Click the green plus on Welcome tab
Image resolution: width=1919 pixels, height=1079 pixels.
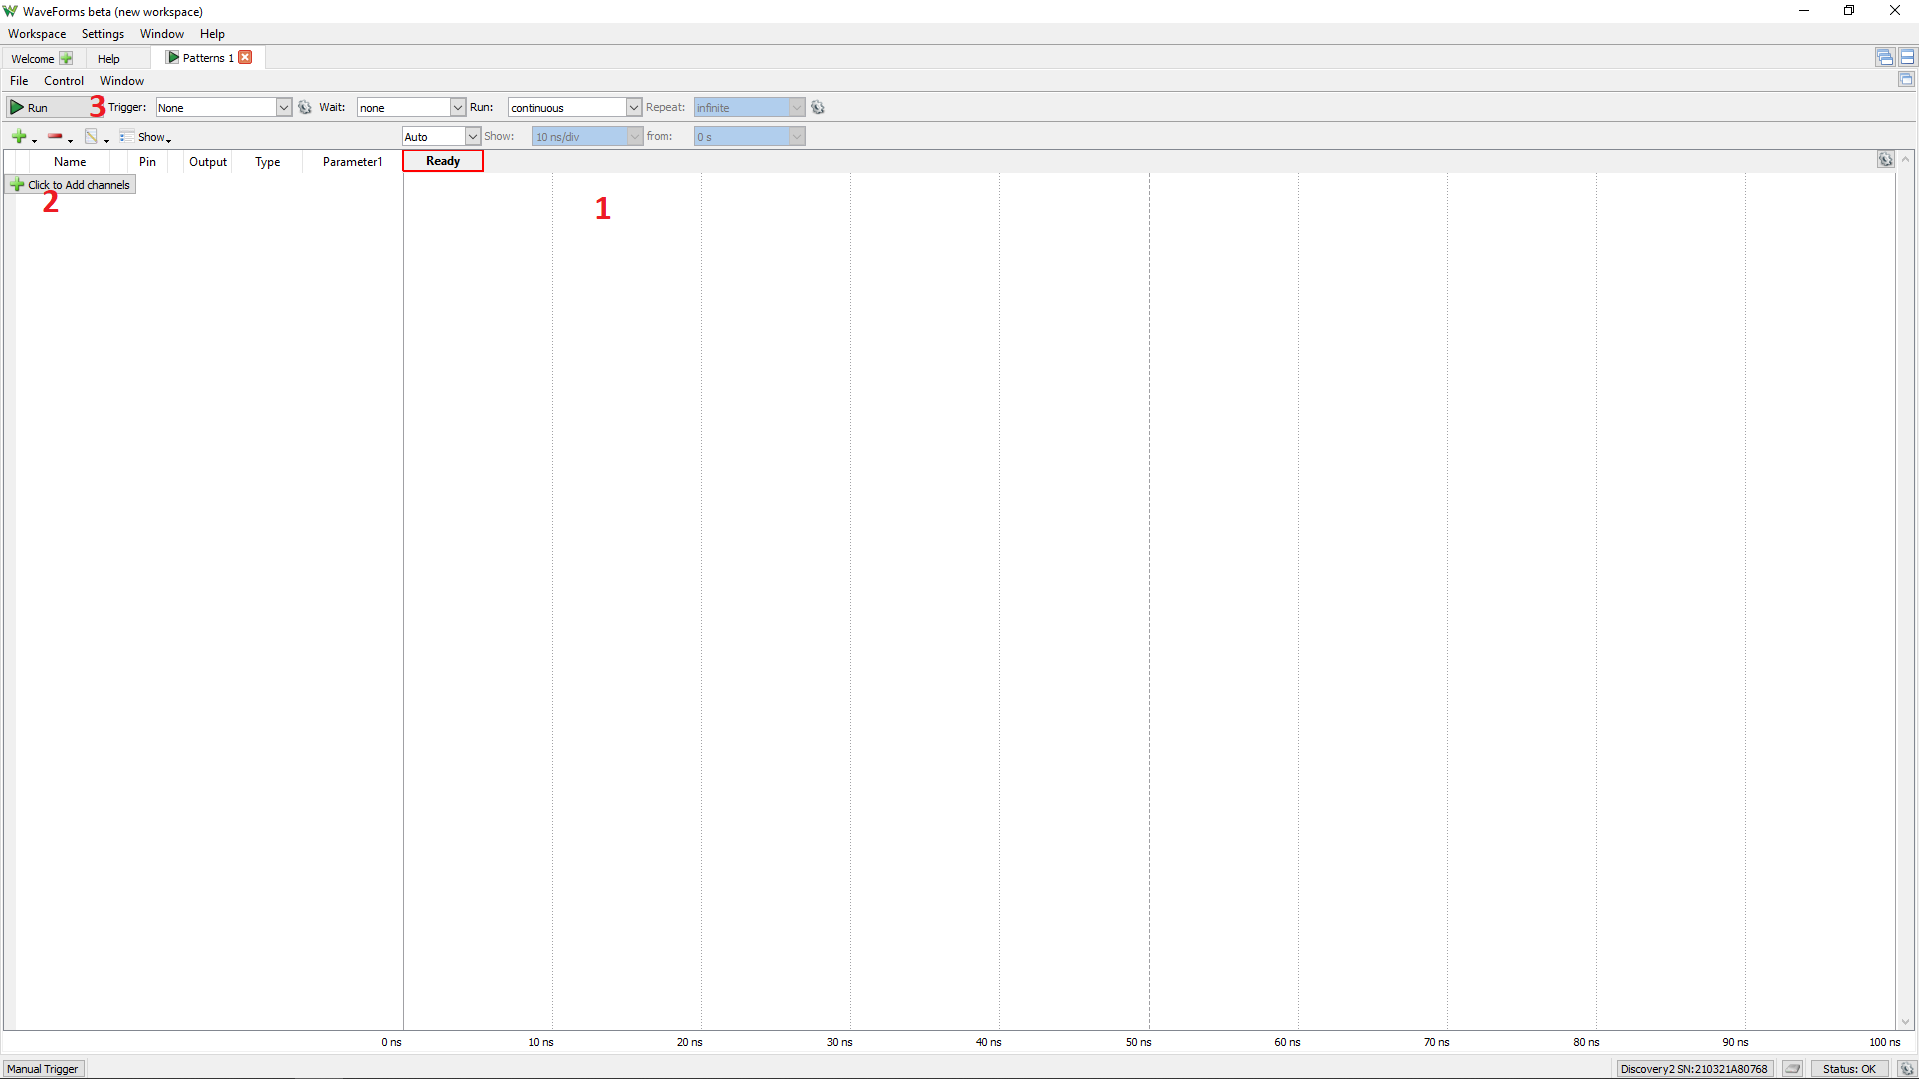(66, 59)
